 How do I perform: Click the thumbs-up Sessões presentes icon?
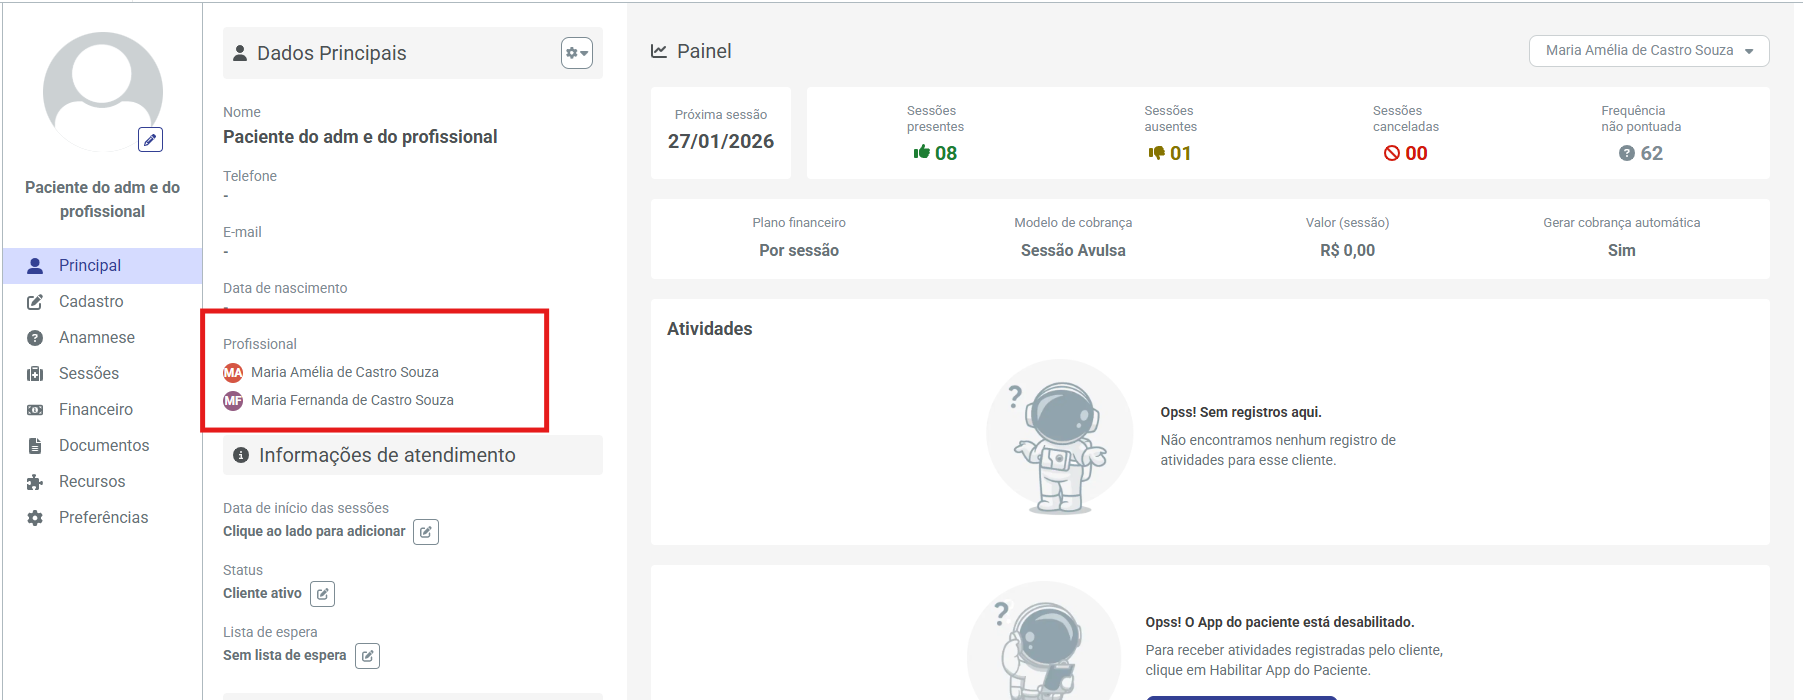click(x=921, y=152)
